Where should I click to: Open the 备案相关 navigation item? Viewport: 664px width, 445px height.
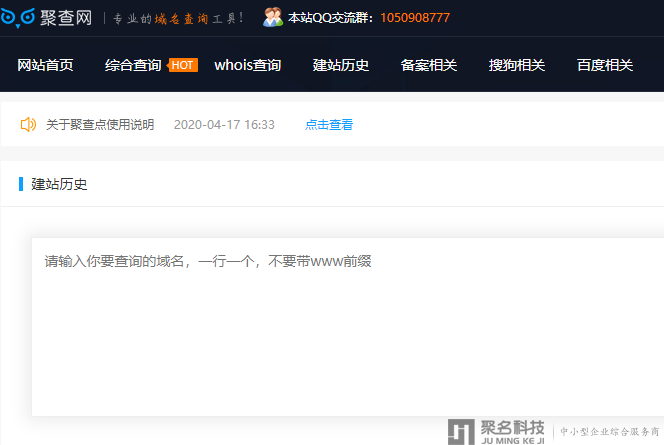click(429, 65)
